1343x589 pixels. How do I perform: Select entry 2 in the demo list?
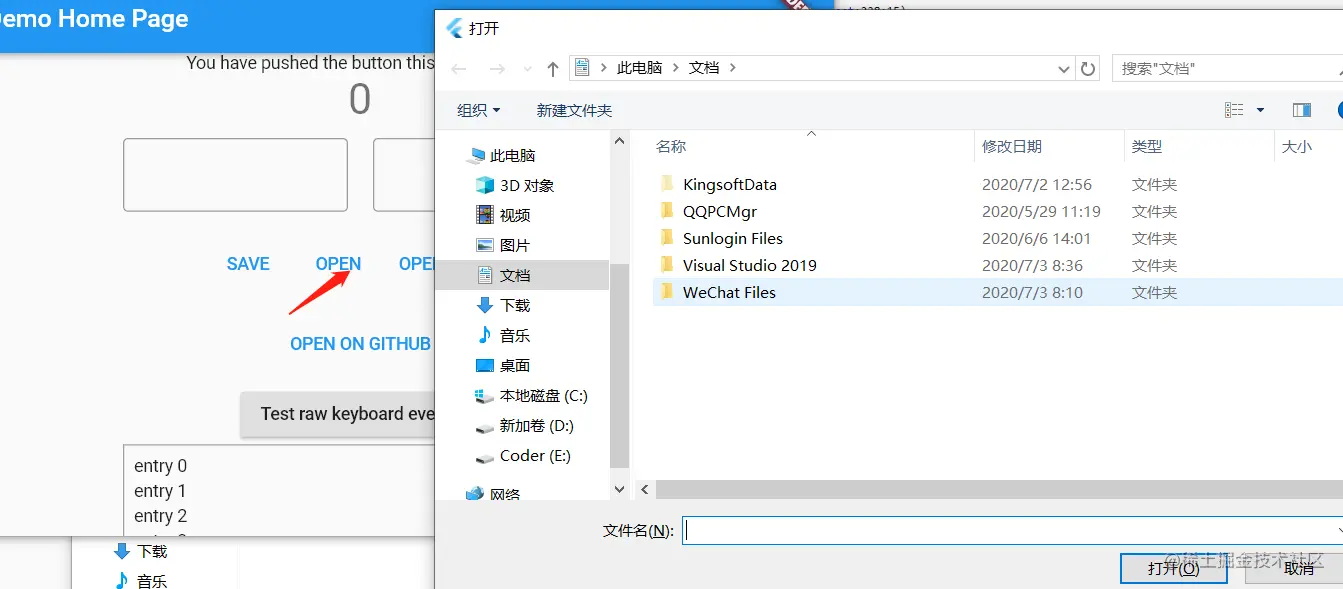(160, 516)
